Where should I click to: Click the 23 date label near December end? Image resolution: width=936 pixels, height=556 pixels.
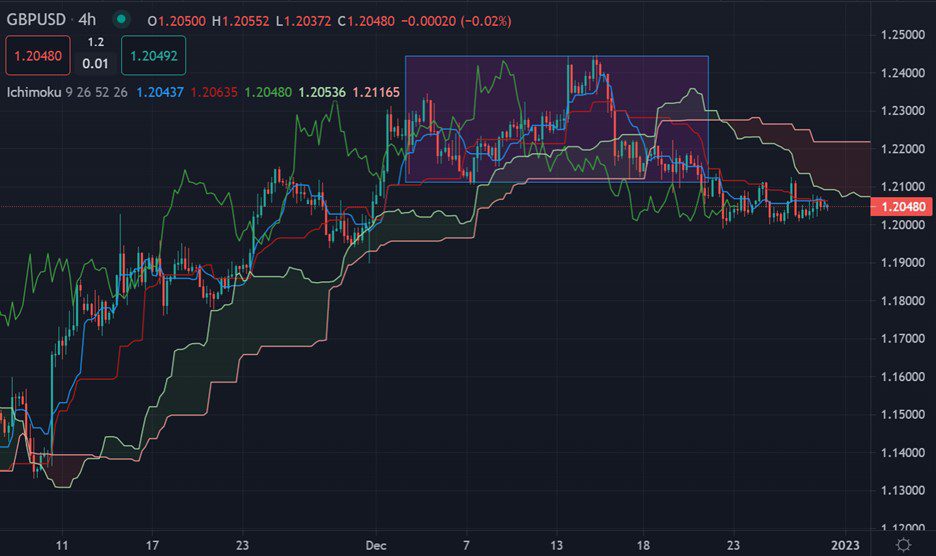[733, 545]
